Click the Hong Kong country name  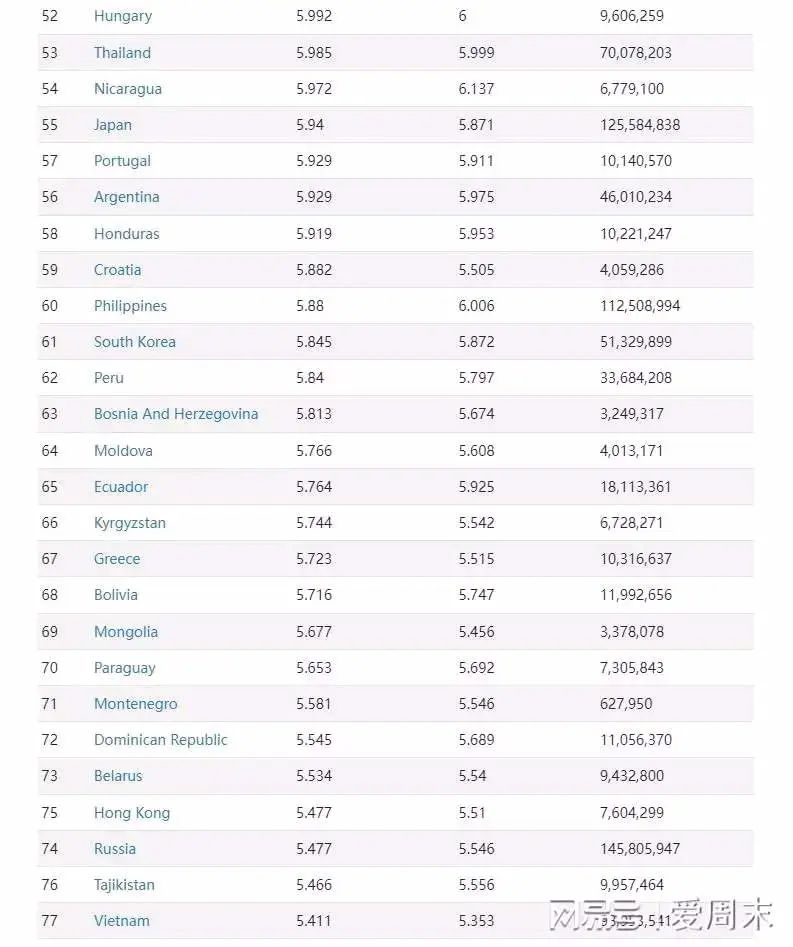coord(132,813)
